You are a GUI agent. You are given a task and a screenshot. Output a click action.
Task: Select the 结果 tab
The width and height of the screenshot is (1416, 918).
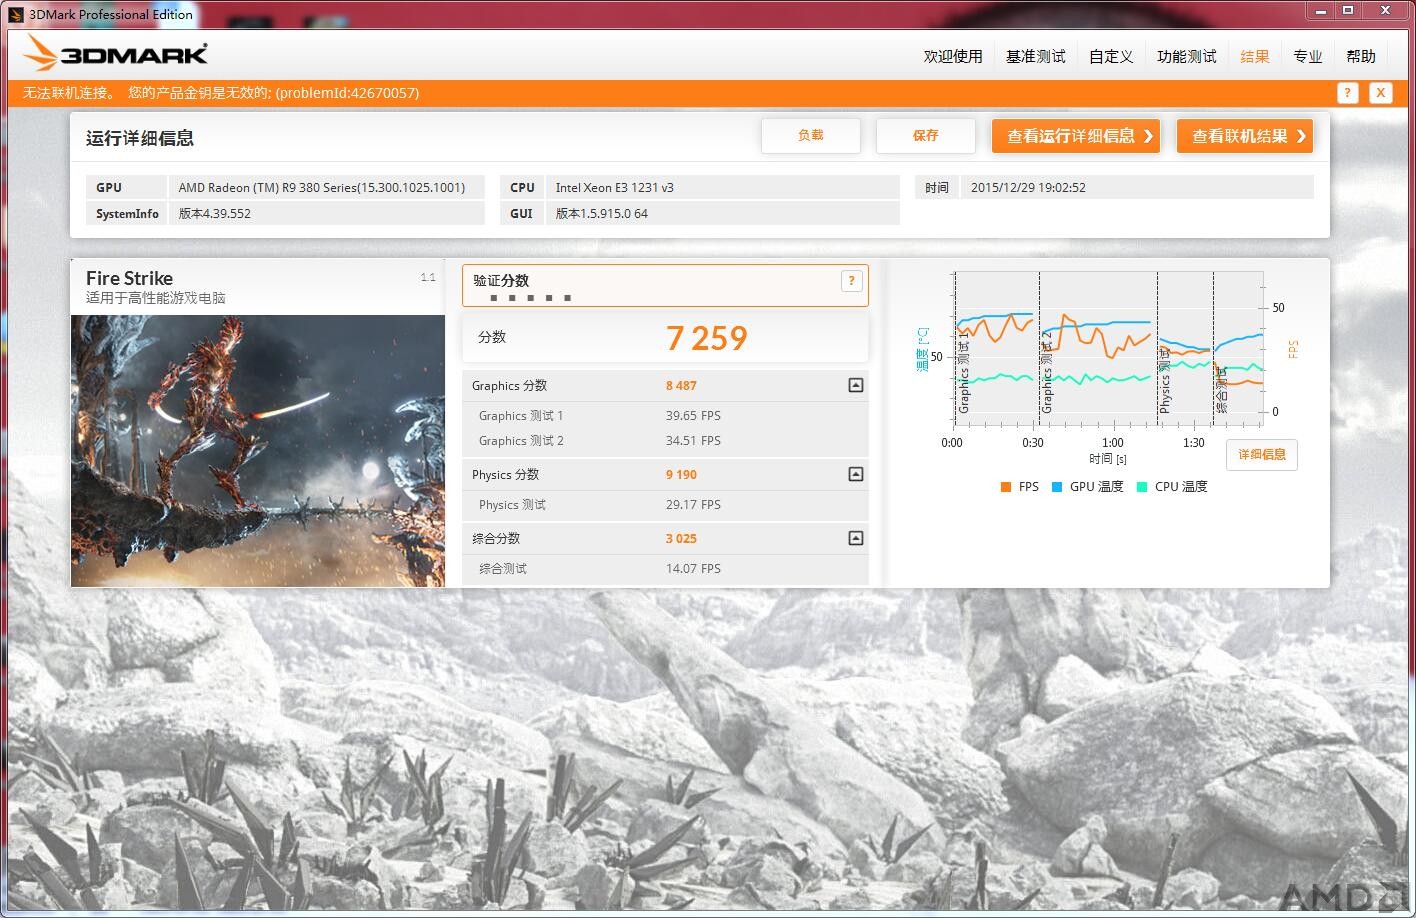(x=1255, y=57)
